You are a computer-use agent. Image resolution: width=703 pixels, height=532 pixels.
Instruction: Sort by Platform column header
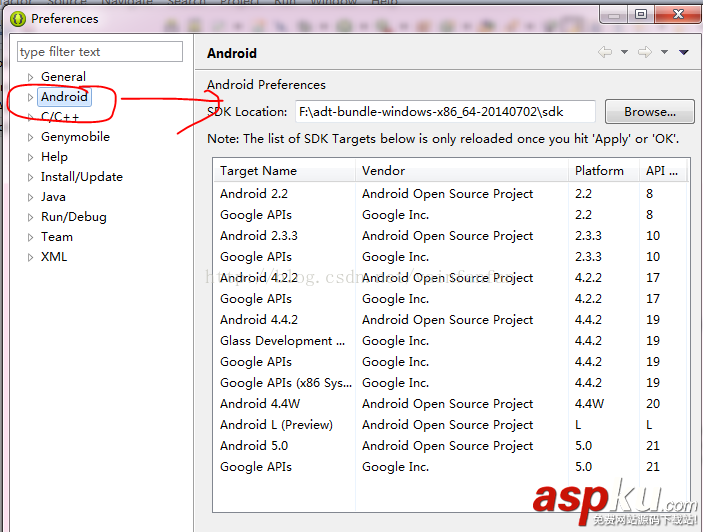pyautogui.click(x=604, y=171)
